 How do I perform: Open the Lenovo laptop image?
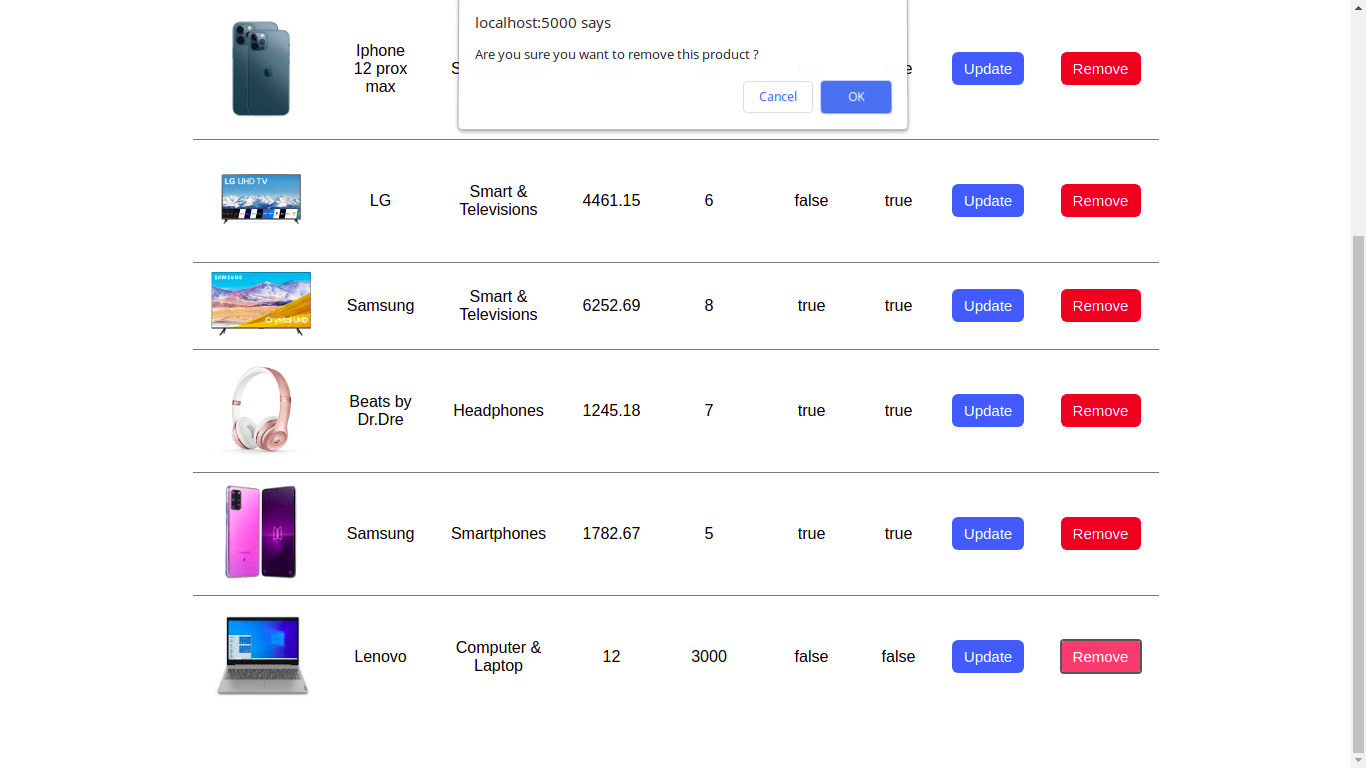[x=262, y=655]
